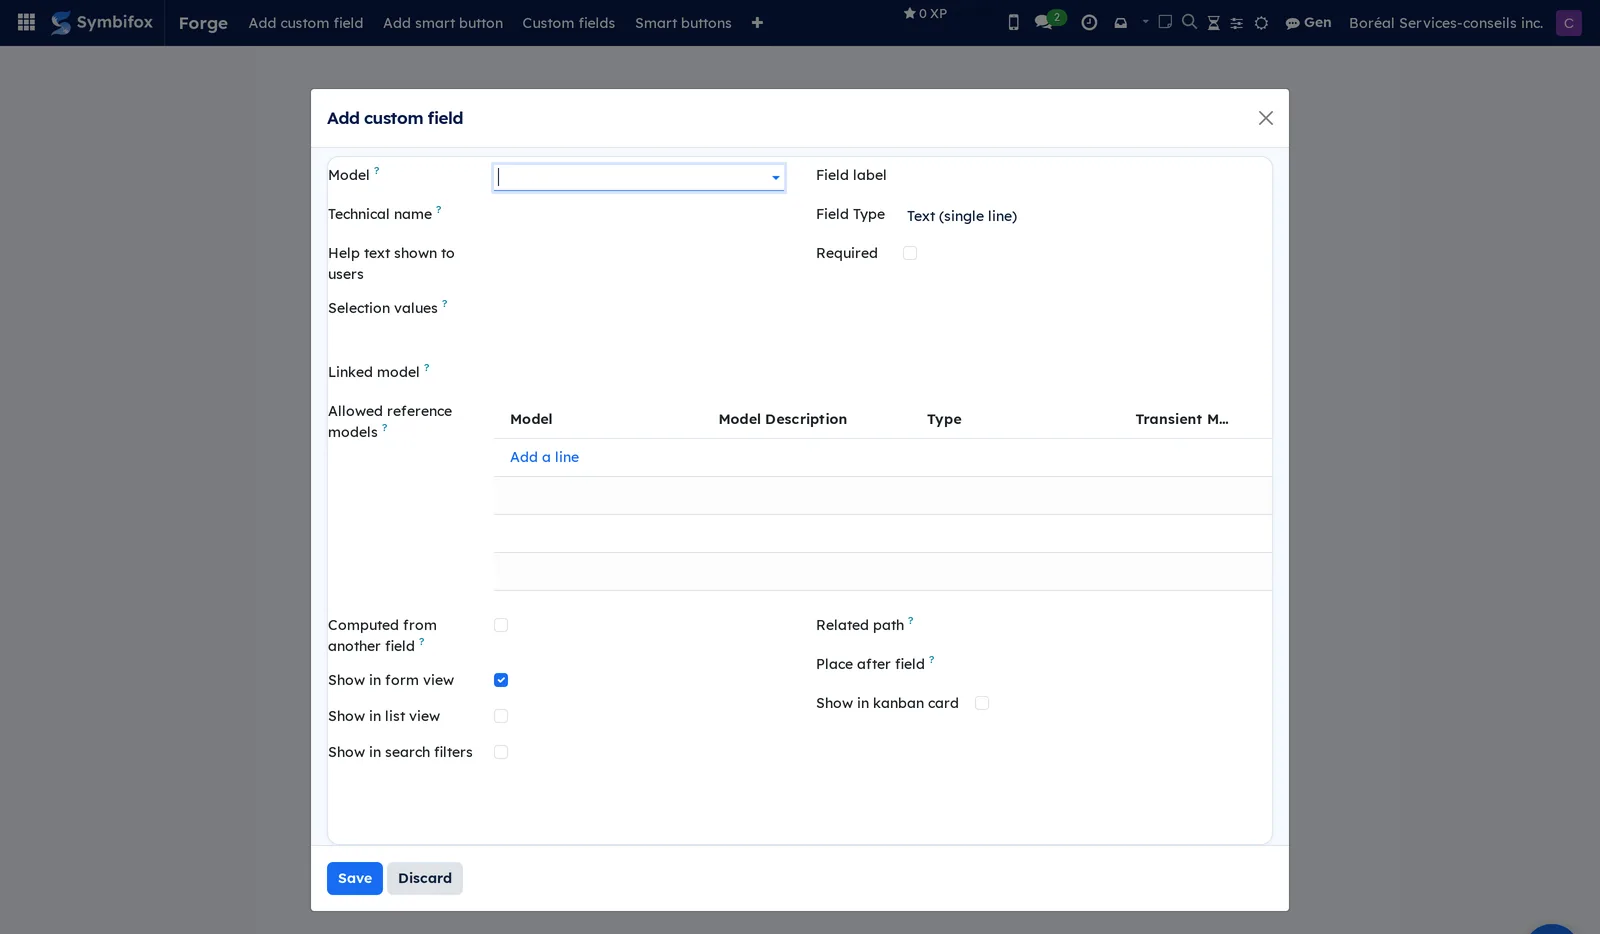Click the Add a line link

click(x=544, y=457)
